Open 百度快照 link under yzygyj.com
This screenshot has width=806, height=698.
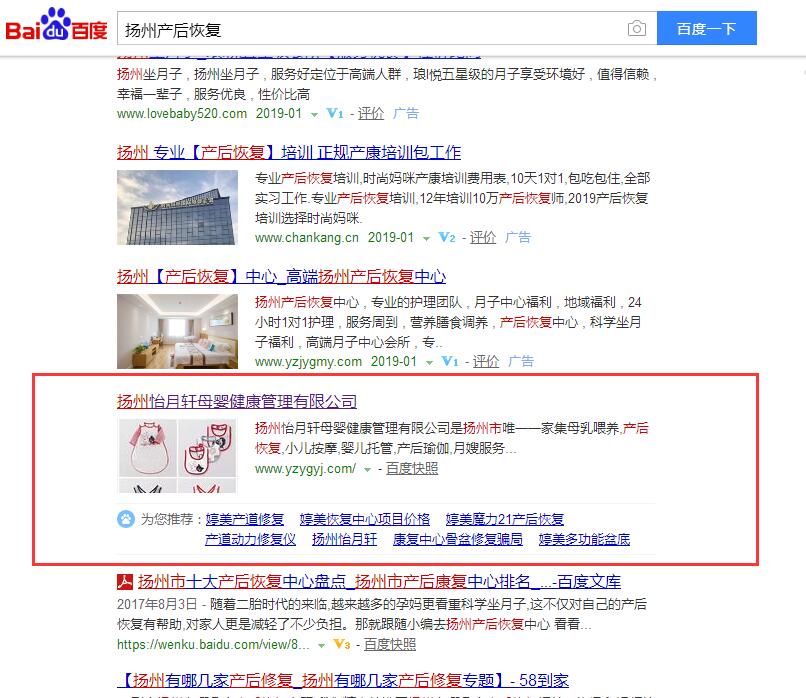(412, 469)
